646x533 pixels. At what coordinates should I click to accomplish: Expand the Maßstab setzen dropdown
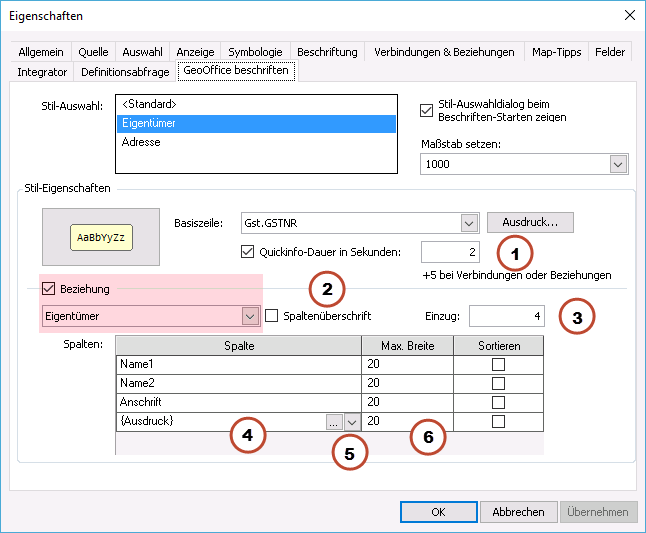tap(618, 165)
